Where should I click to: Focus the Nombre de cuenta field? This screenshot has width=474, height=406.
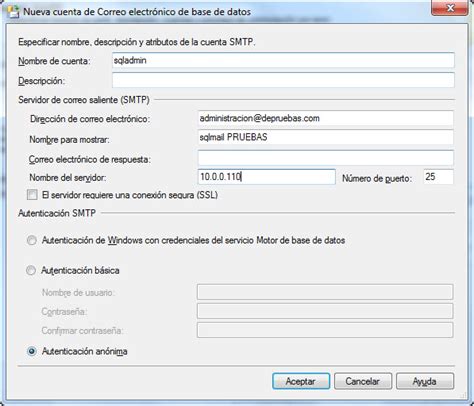click(x=283, y=60)
